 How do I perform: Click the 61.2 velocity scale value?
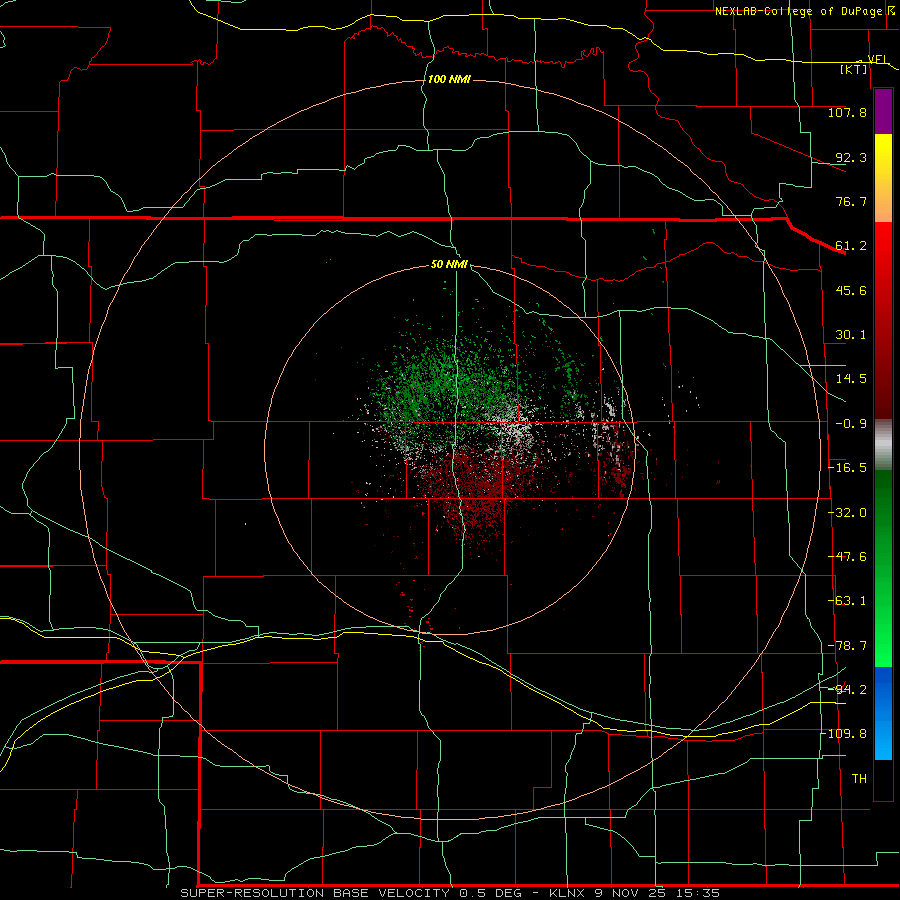click(851, 246)
